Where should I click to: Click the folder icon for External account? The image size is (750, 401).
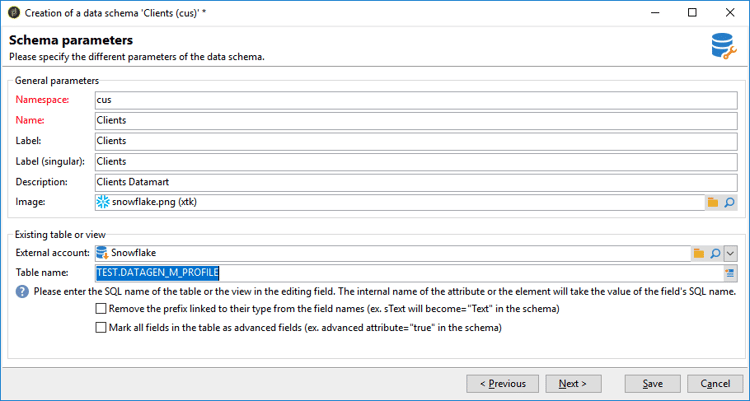click(699, 253)
